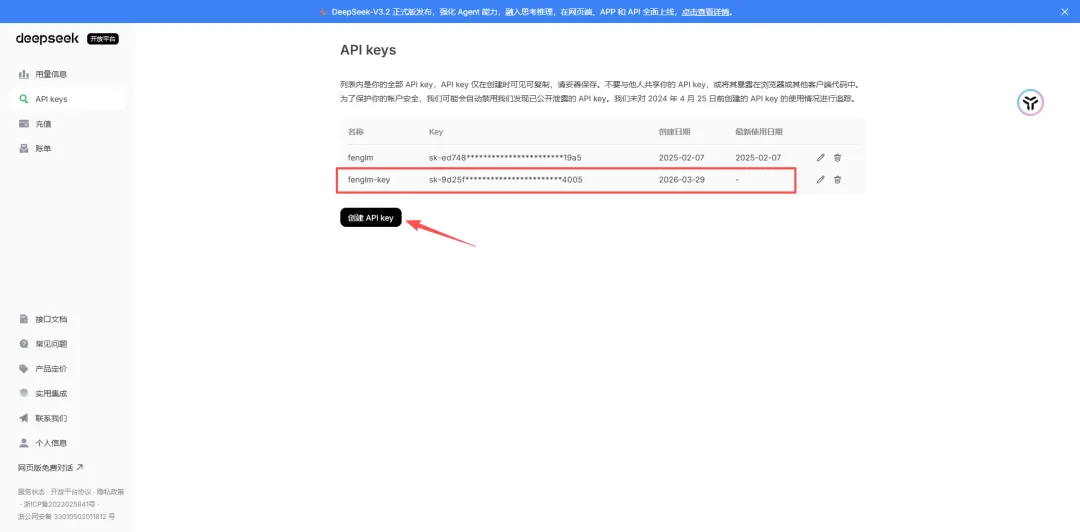Click the 创建 API key button
1080x532 pixels.
point(371,217)
